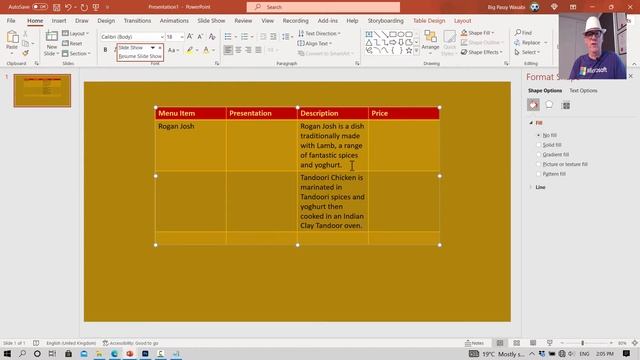Toggle the AutoSave switch

pos(40,7)
